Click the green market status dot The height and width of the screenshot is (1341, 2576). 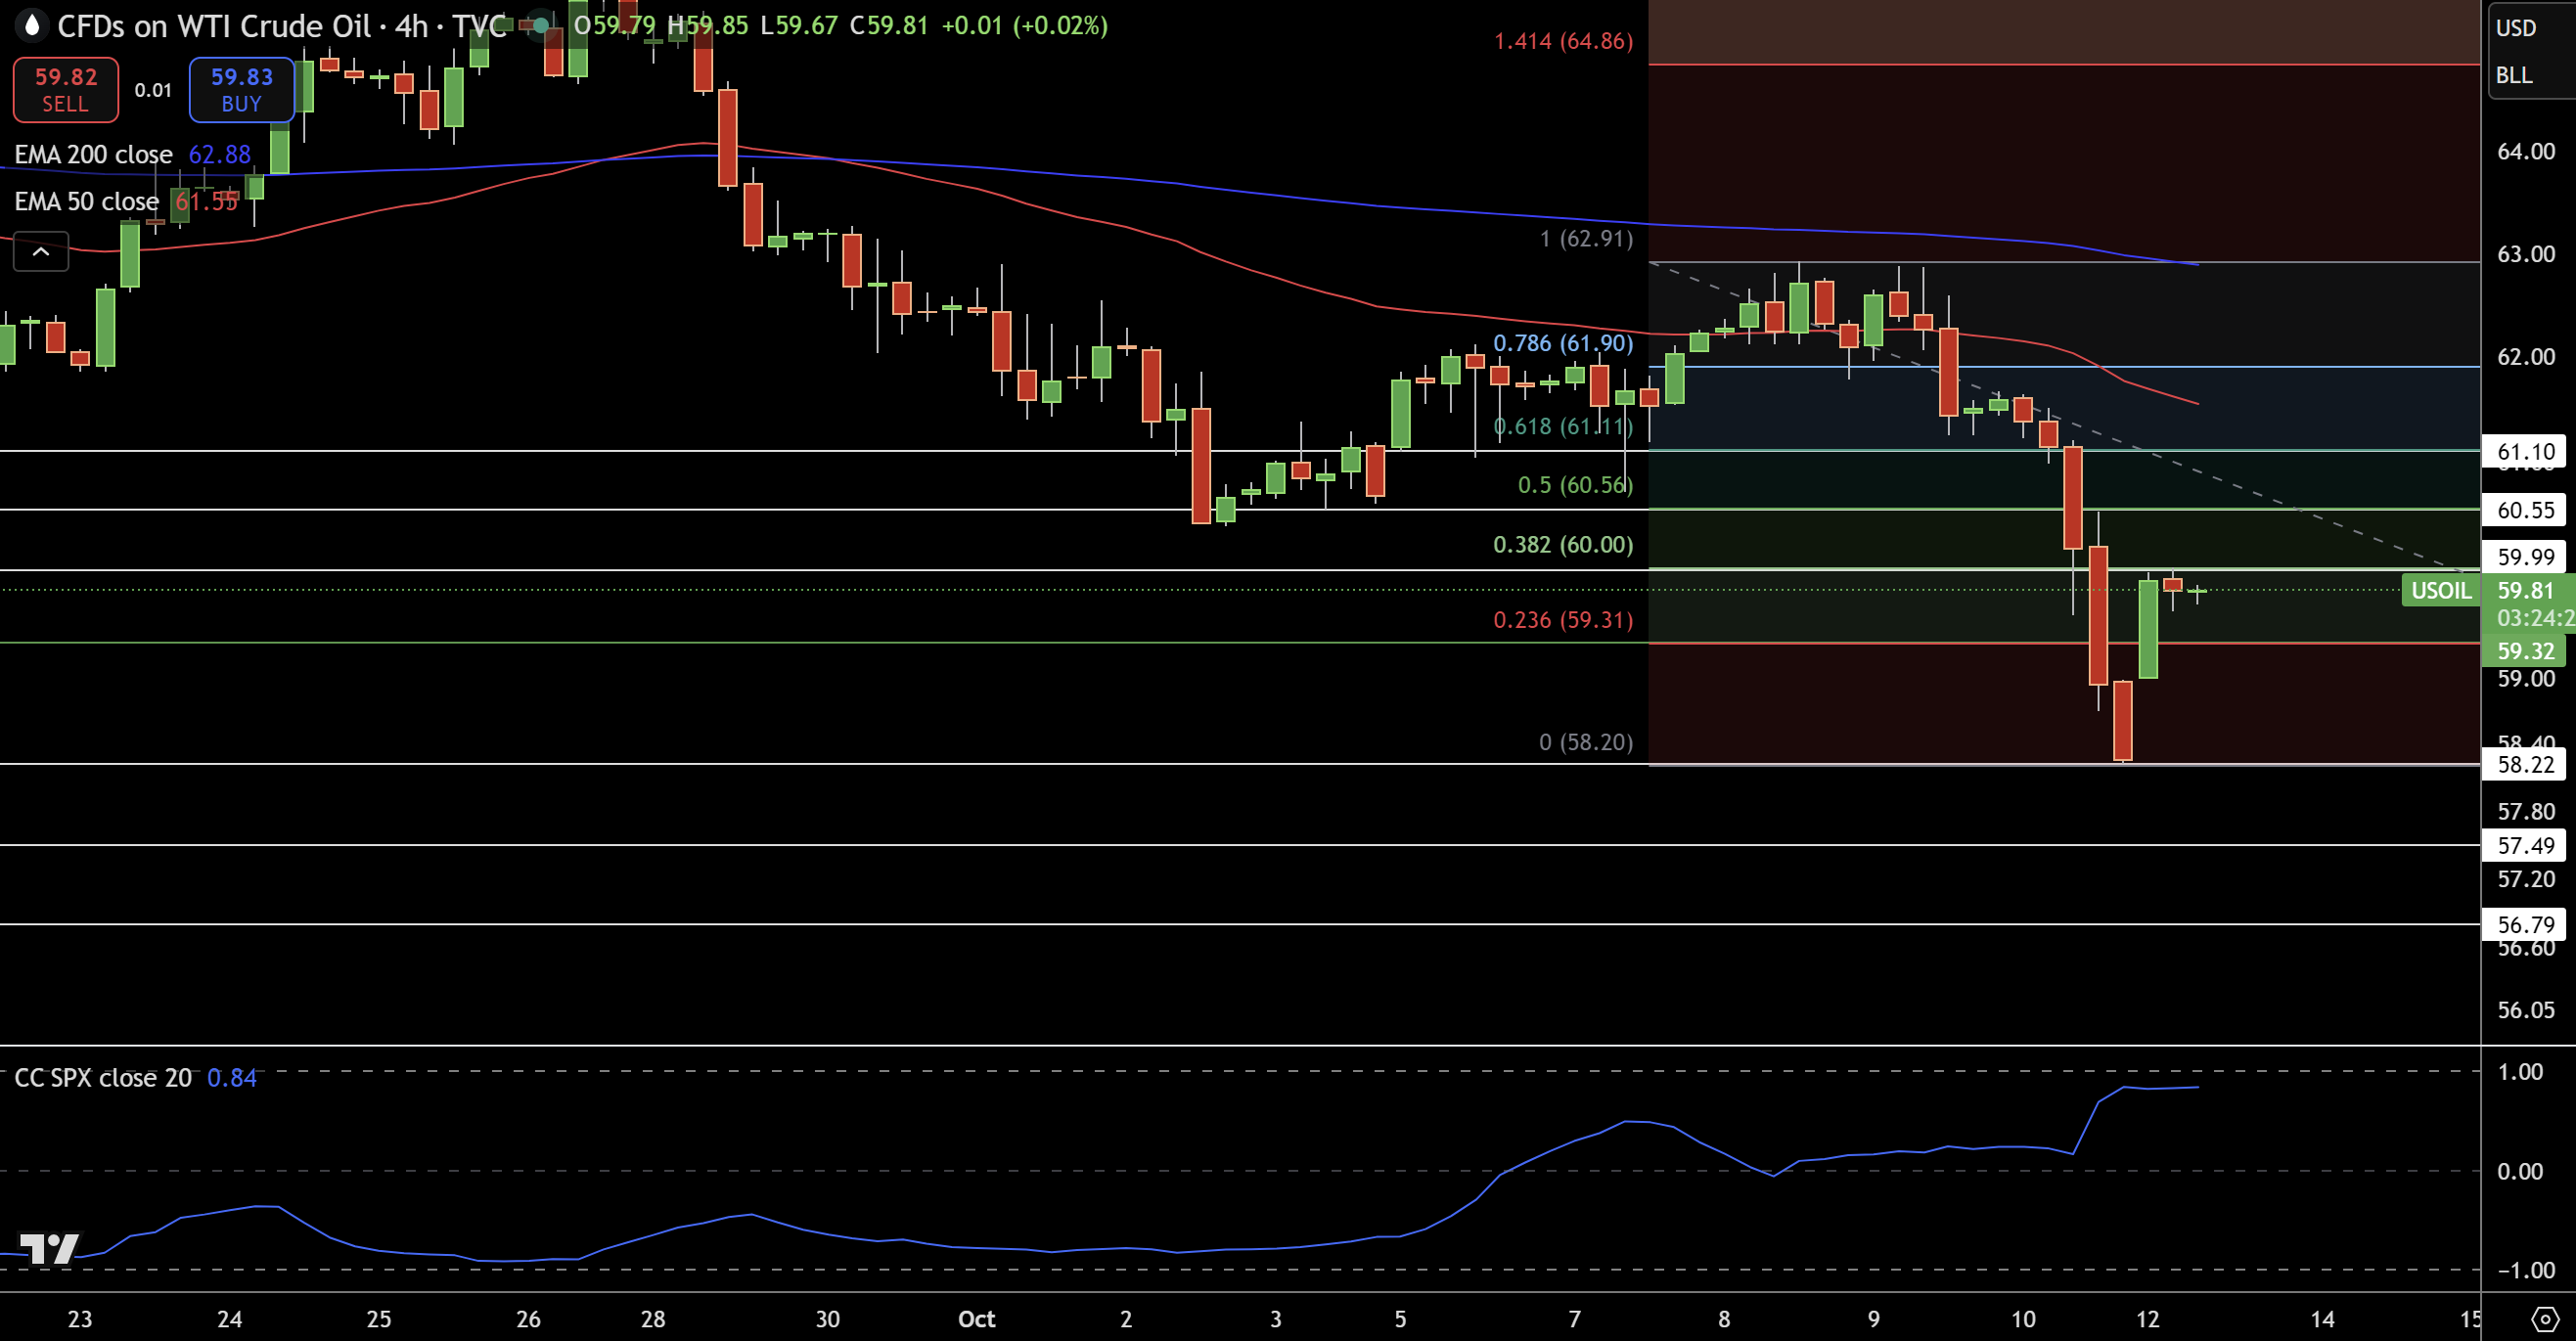(540, 25)
